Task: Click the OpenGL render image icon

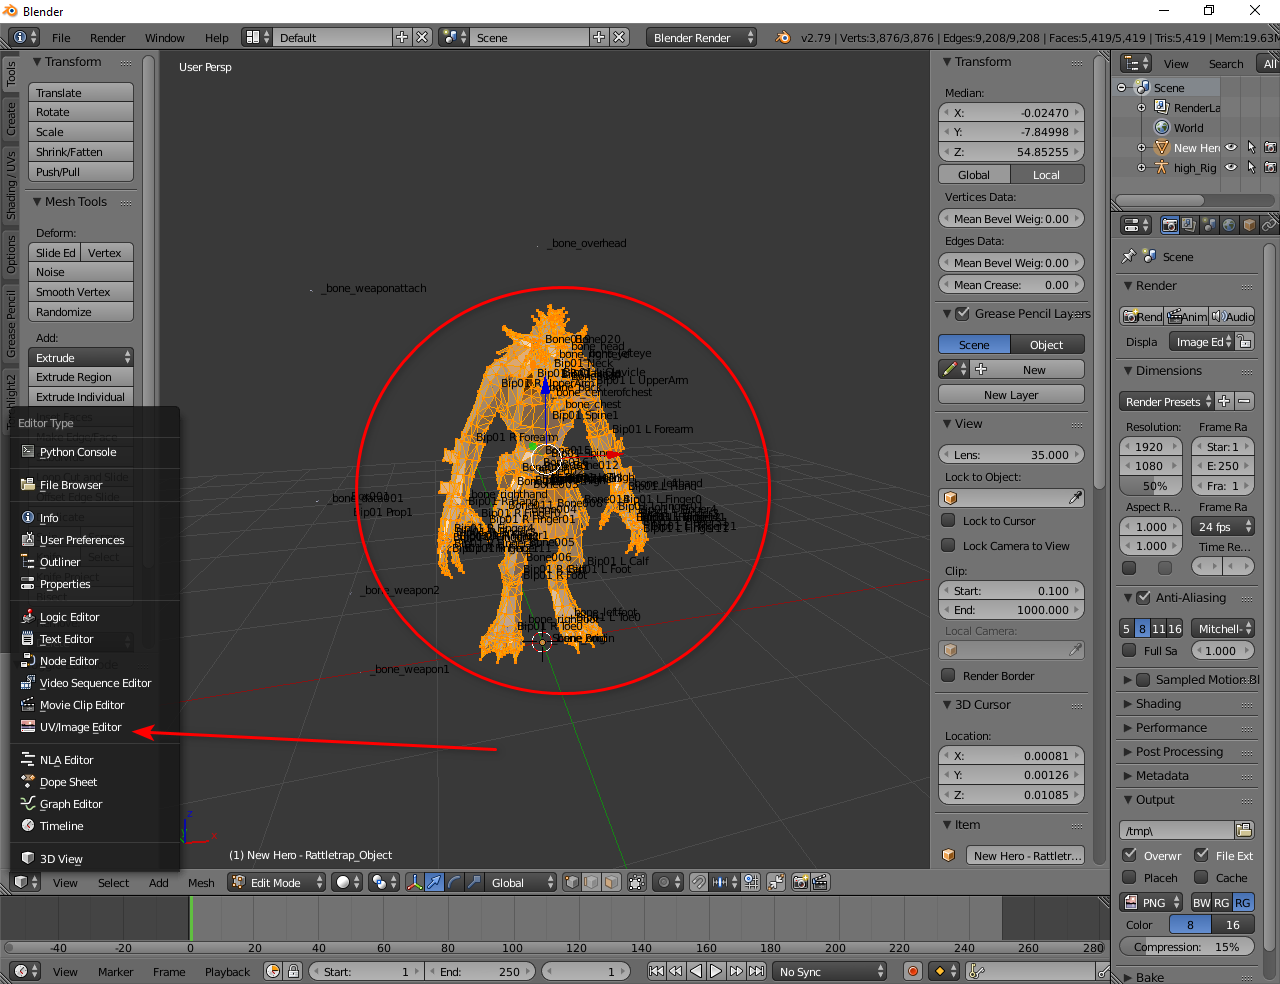Action: click(800, 882)
